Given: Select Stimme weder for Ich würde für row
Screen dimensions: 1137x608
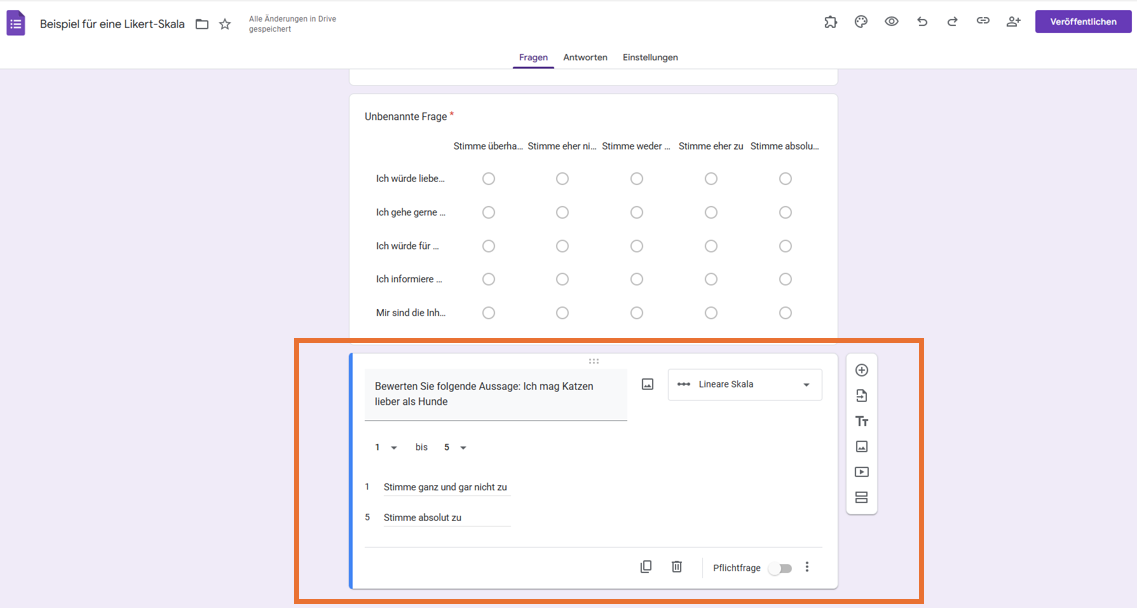Looking at the screenshot, I should [x=637, y=246].
